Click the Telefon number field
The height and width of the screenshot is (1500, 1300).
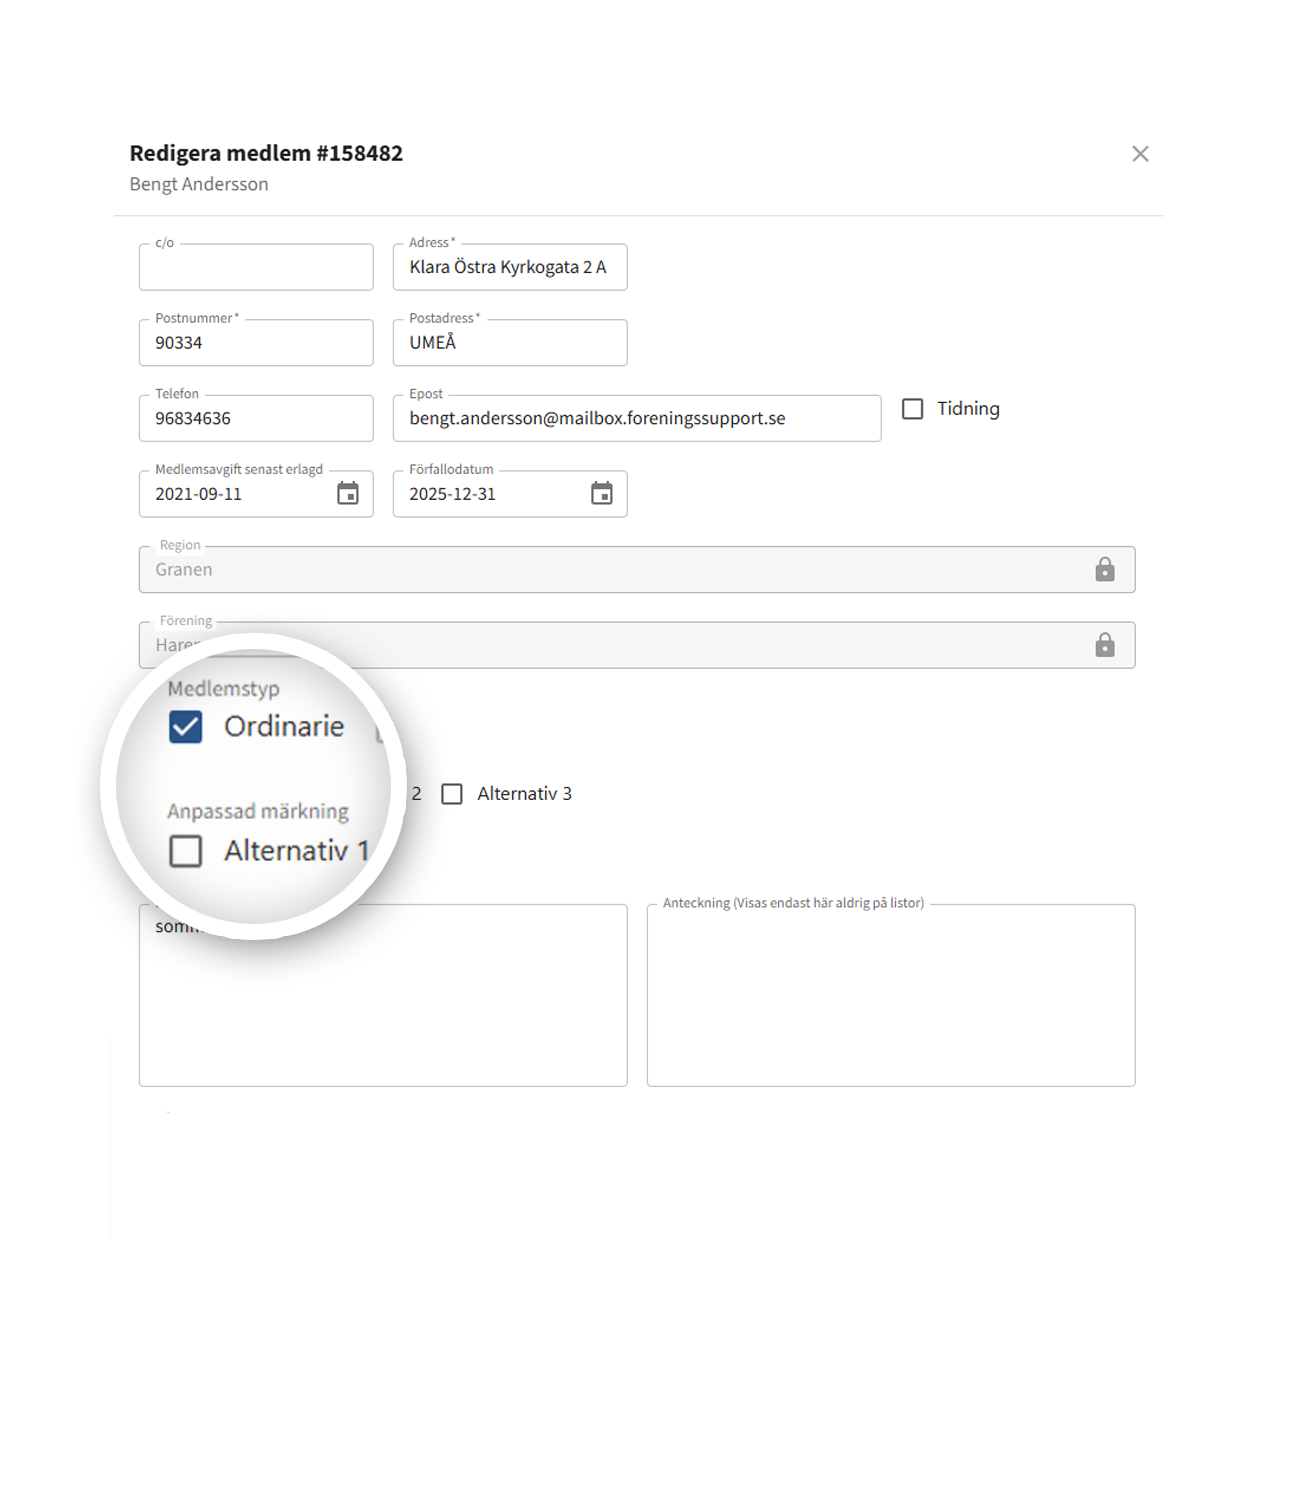pos(256,419)
